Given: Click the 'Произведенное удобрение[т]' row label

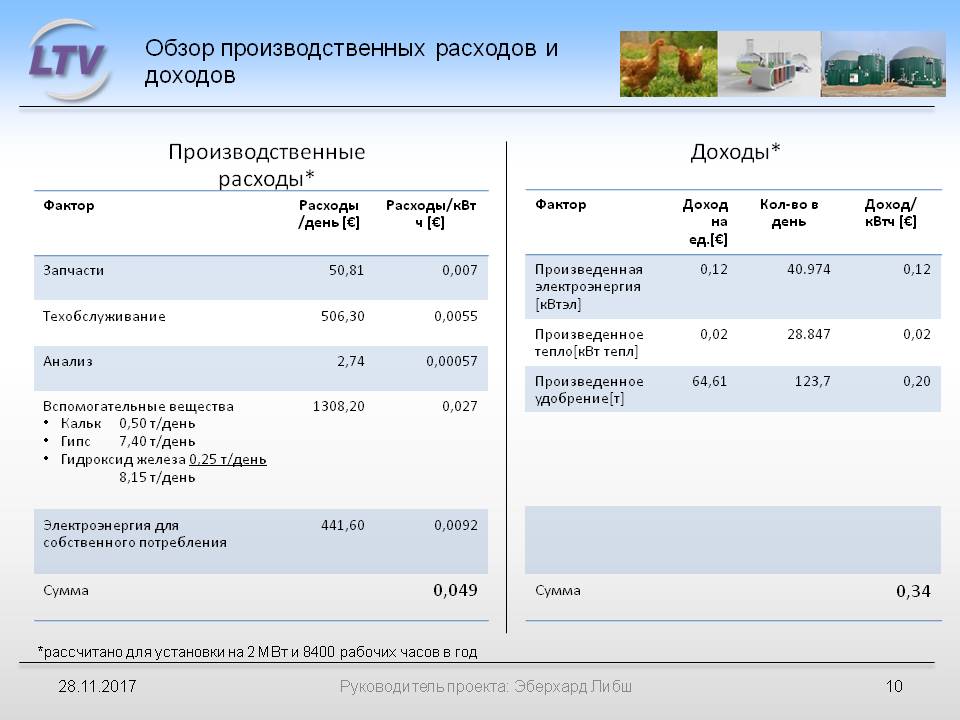Looking at the screenshot, I should (x=589, y=390).
